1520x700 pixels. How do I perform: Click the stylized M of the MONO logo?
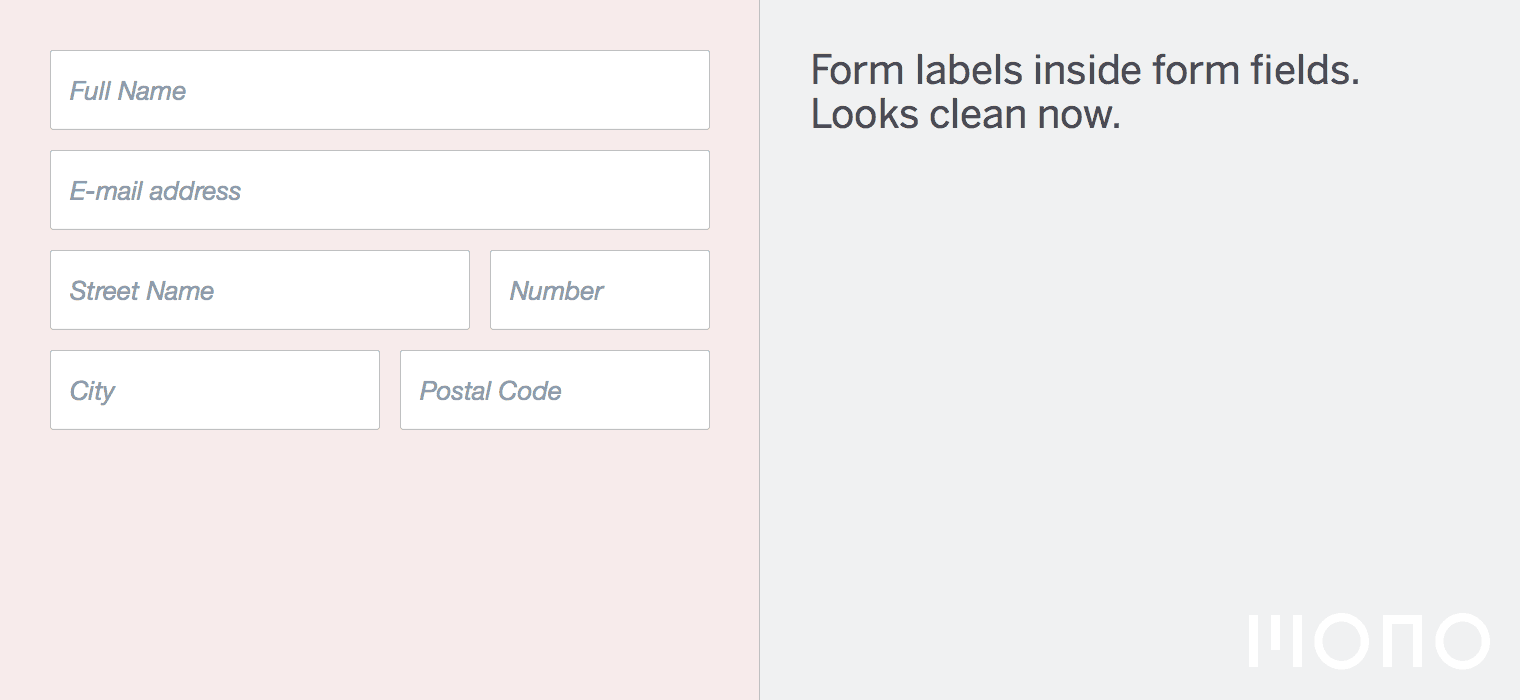[1276, 640]
